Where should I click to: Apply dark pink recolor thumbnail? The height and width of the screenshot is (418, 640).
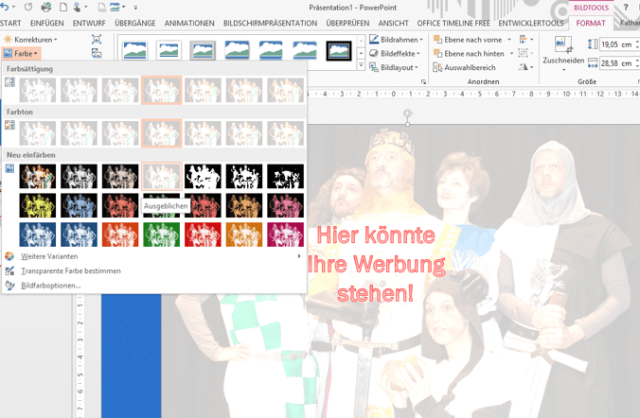285,205
